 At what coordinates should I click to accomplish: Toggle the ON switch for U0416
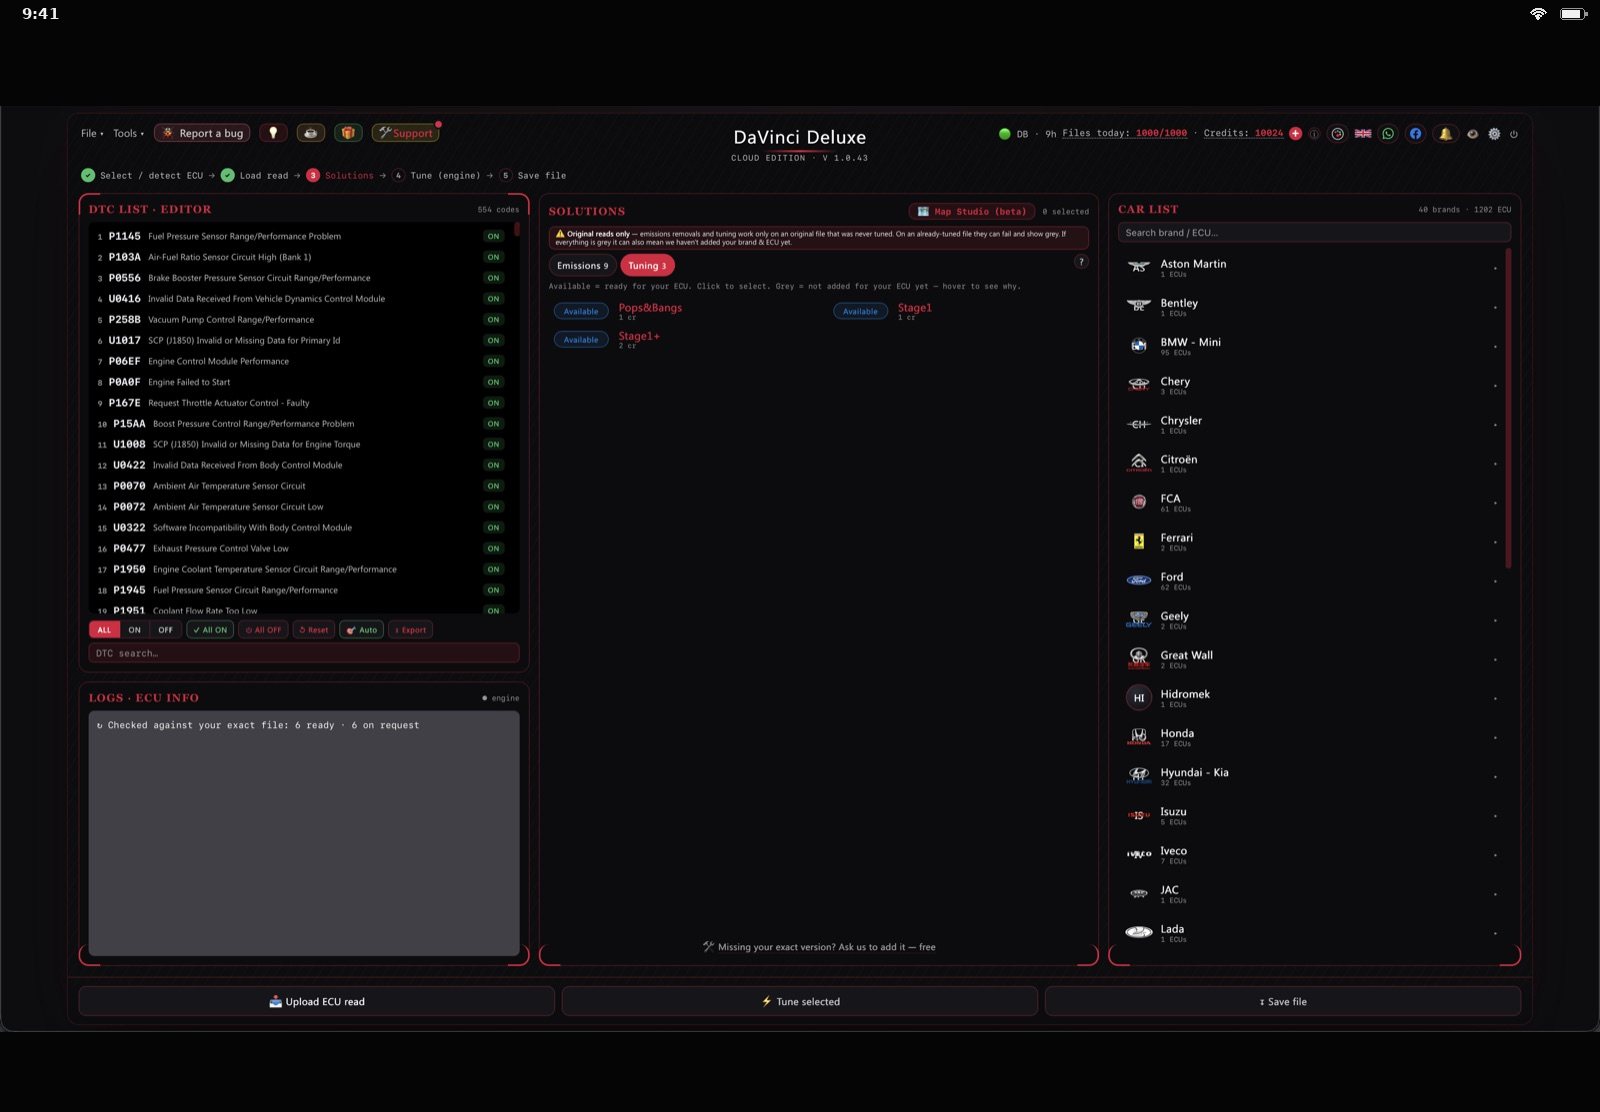(494, 299)
